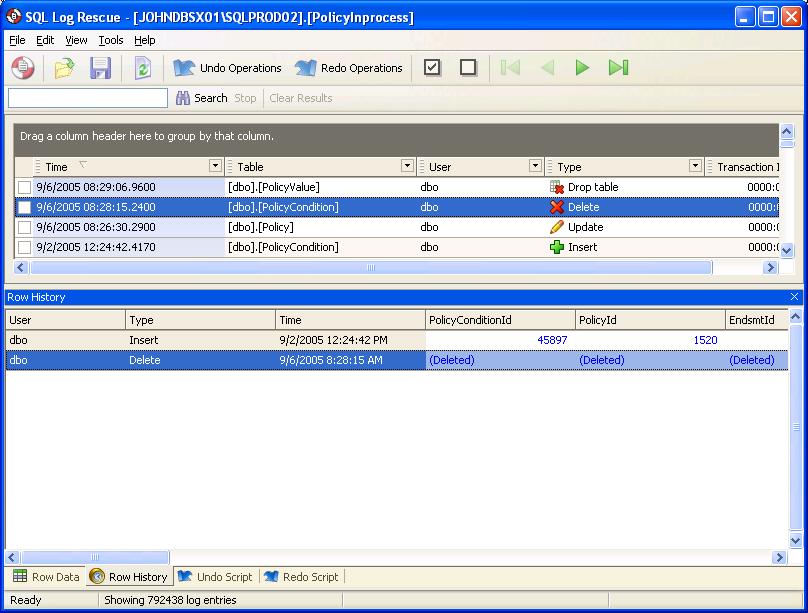Viewport: 808px width, 613px height.
Task: Click log grid scroll left arrow
Action: click(x=21, y=267)
